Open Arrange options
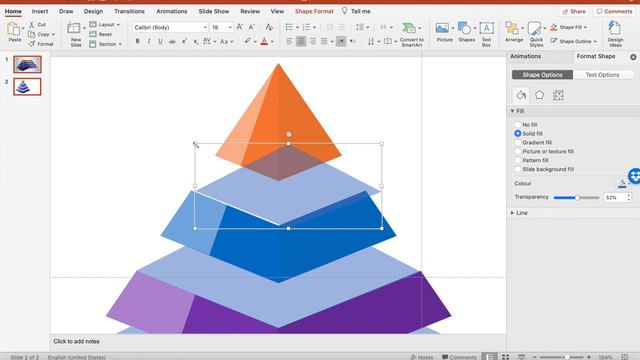The width and height of the screenshot is (640, 360). [513, 32]
